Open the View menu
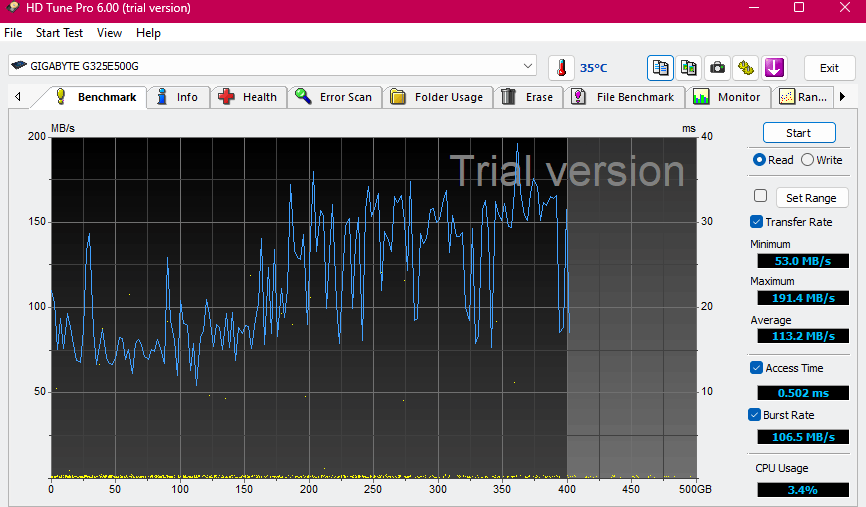 [x=109, y=33]
